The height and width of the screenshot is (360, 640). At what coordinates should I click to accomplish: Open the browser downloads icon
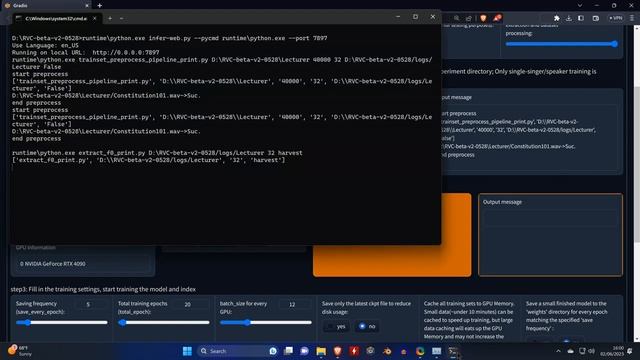pyautogui.click(x=569, y=18)
